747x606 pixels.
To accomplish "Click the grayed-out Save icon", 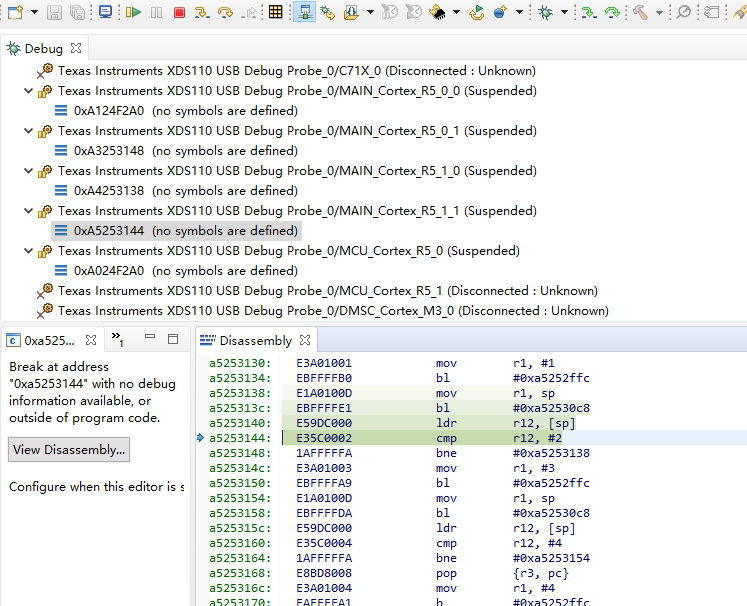I will coord(54,12).
